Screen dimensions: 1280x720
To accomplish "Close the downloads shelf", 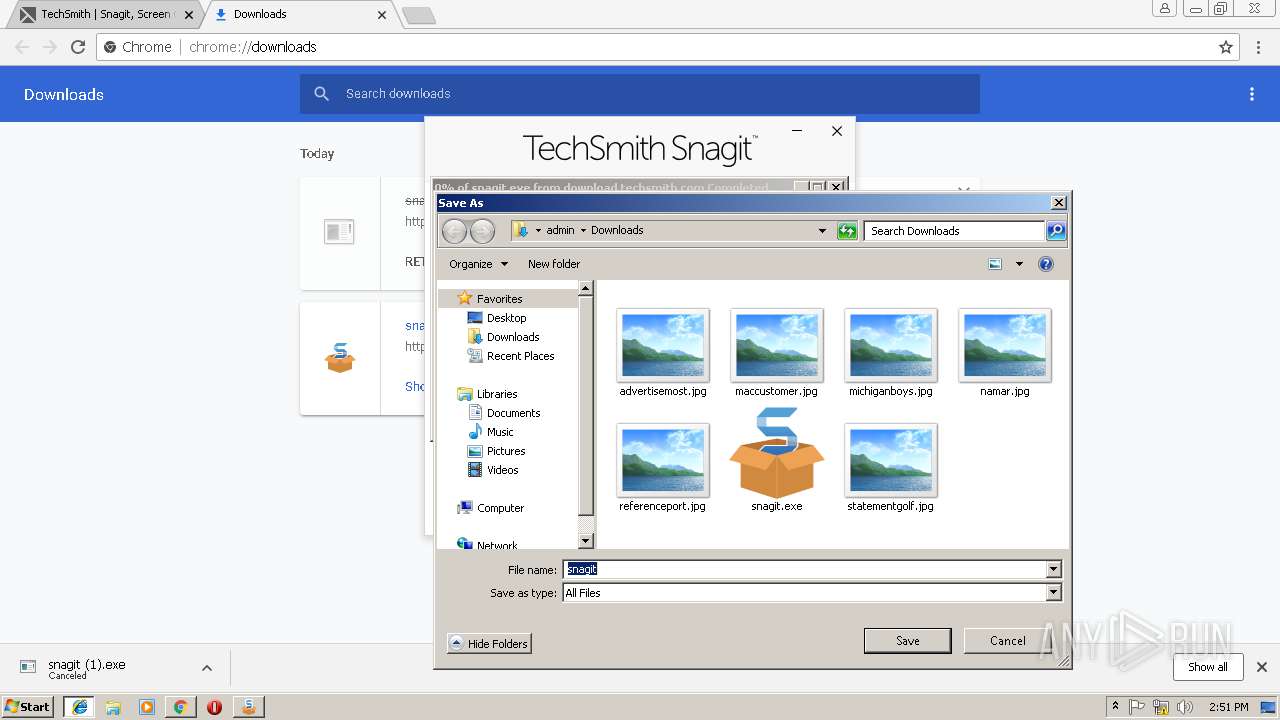I will [1262, 667].
